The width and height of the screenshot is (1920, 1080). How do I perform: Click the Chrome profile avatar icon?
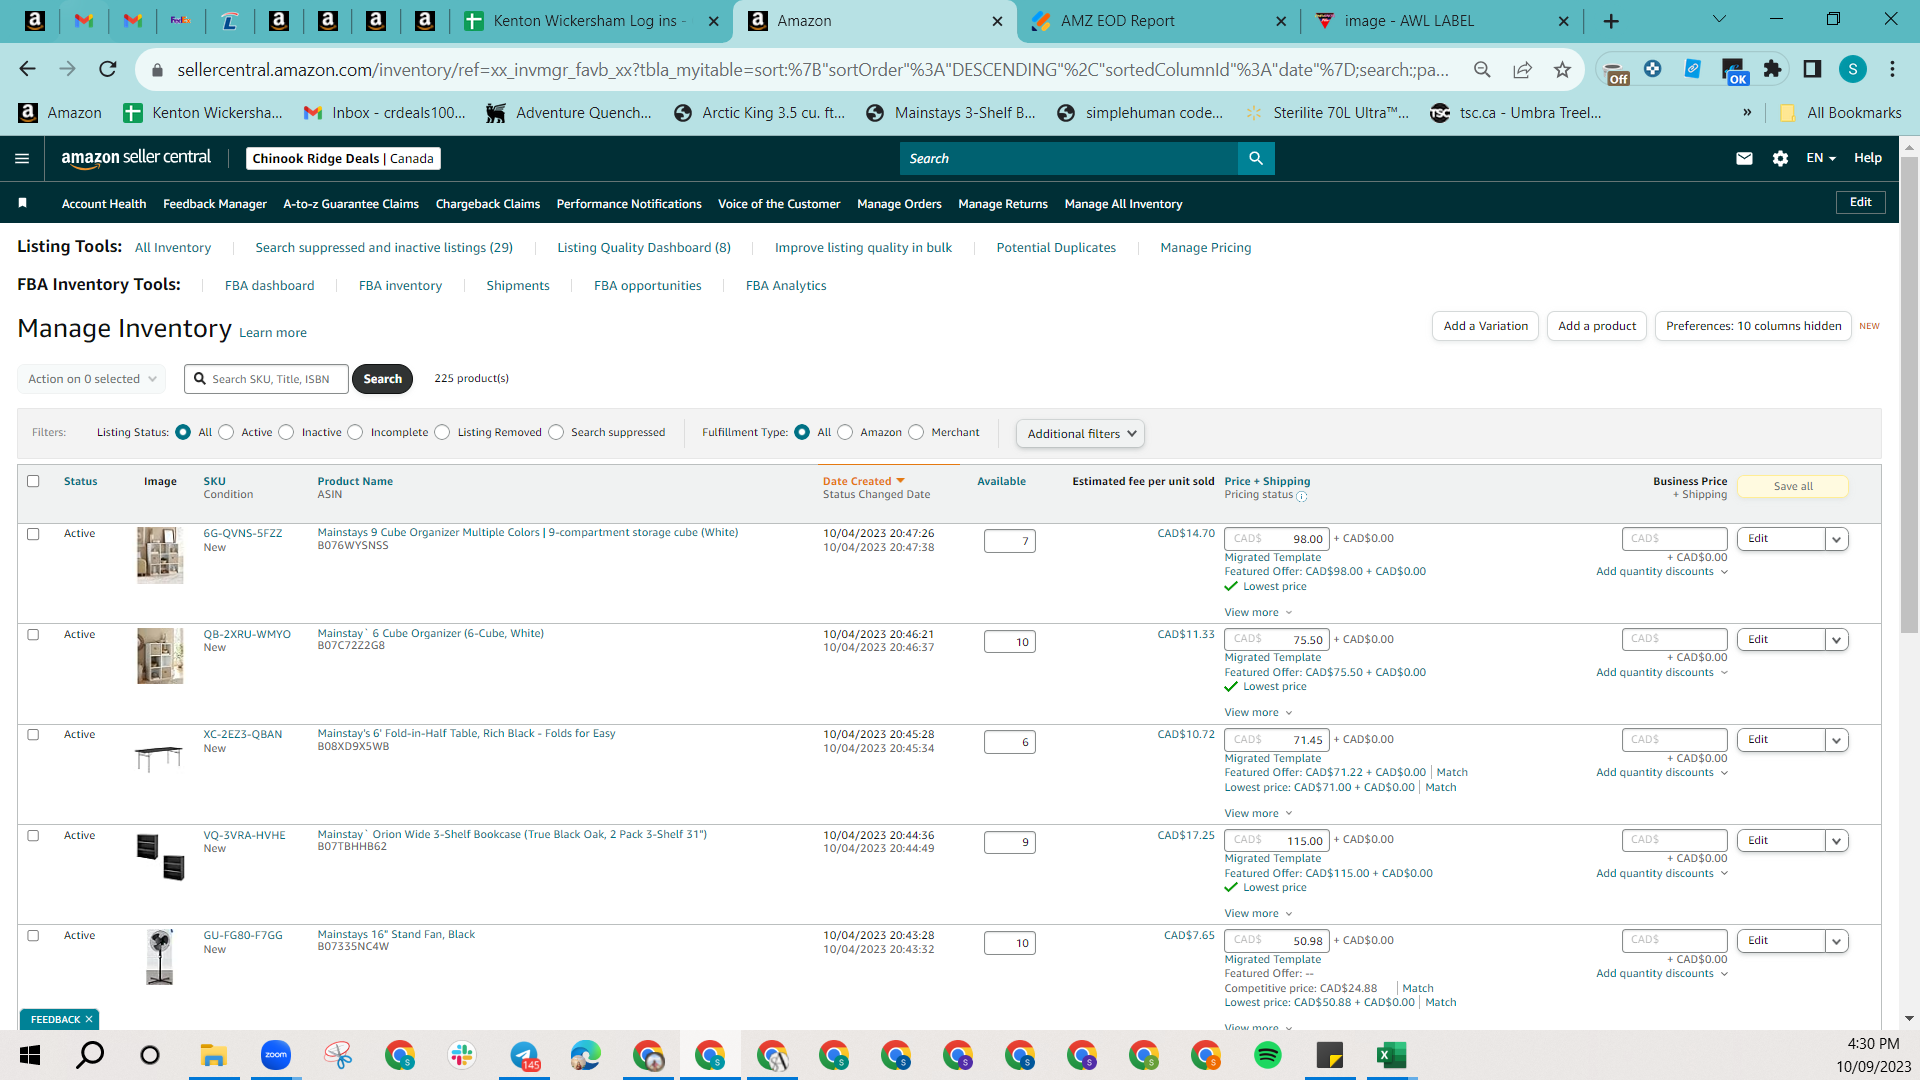1853,69
